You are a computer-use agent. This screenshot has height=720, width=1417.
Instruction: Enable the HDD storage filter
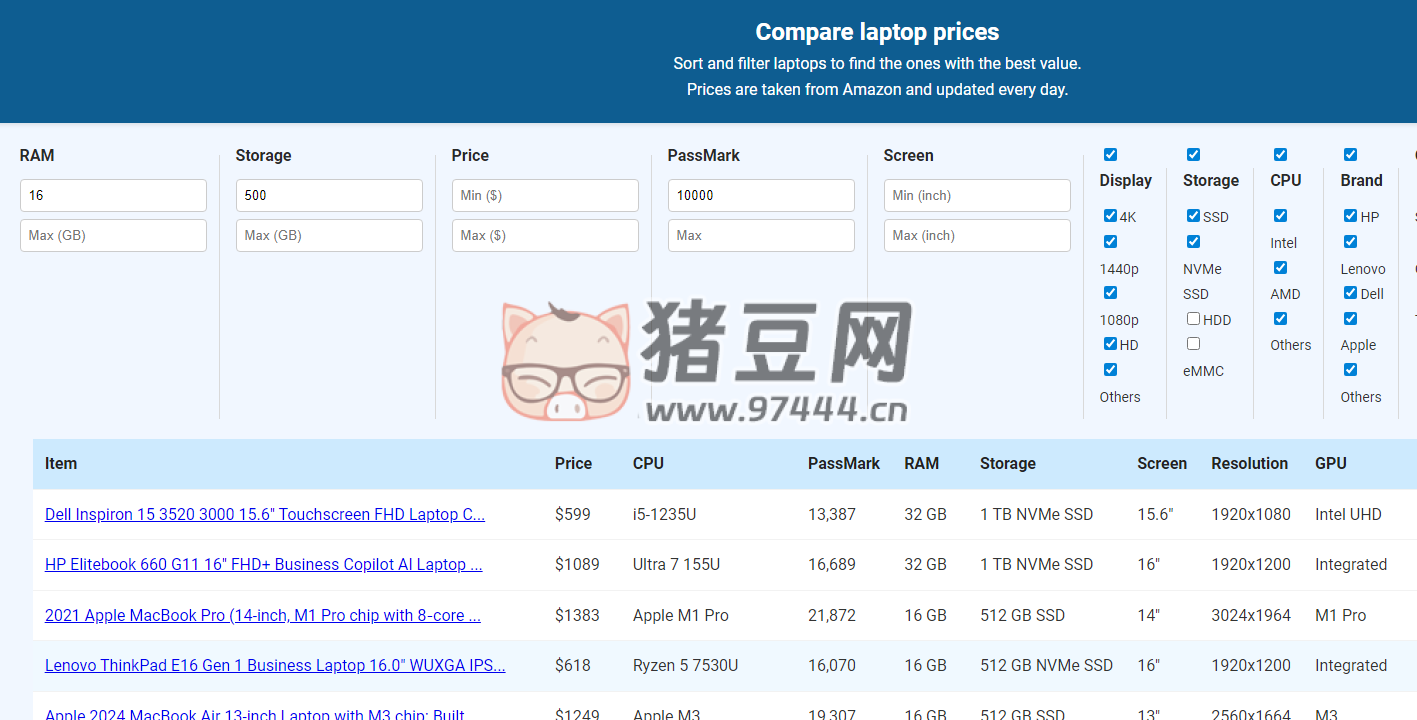click(1193, 318)
